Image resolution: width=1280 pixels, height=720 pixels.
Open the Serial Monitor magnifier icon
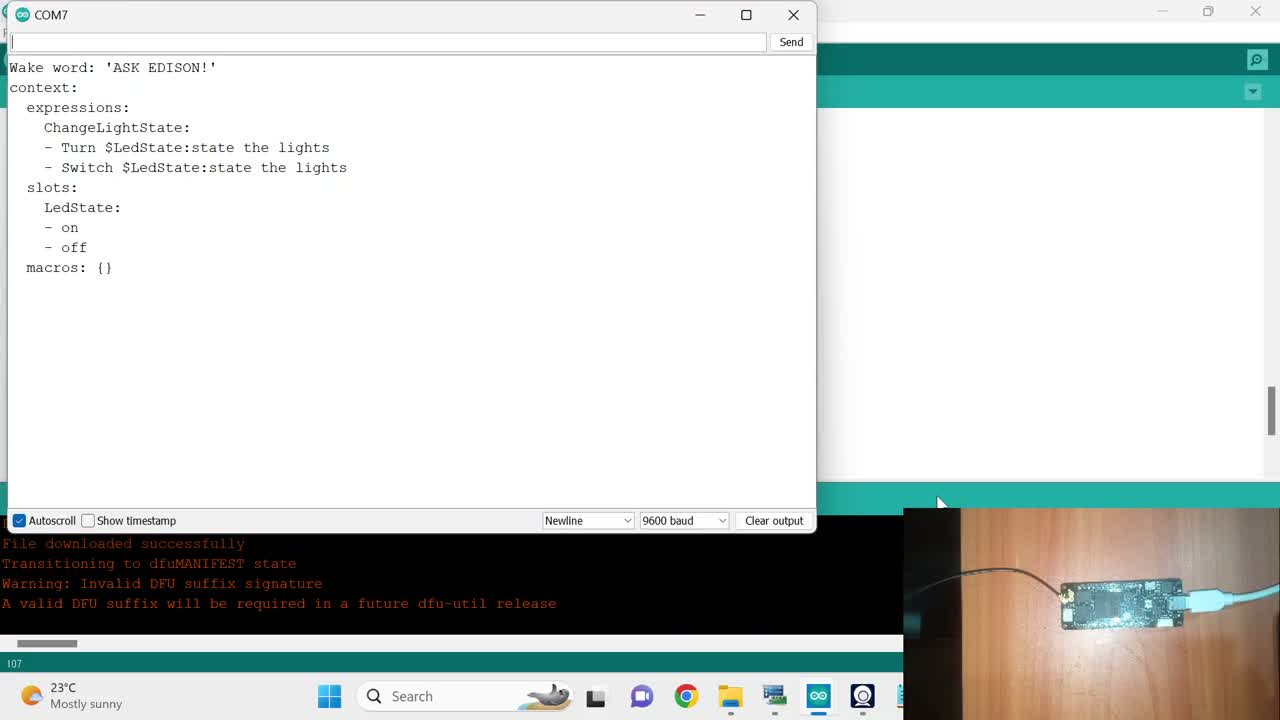(1257, 60)
